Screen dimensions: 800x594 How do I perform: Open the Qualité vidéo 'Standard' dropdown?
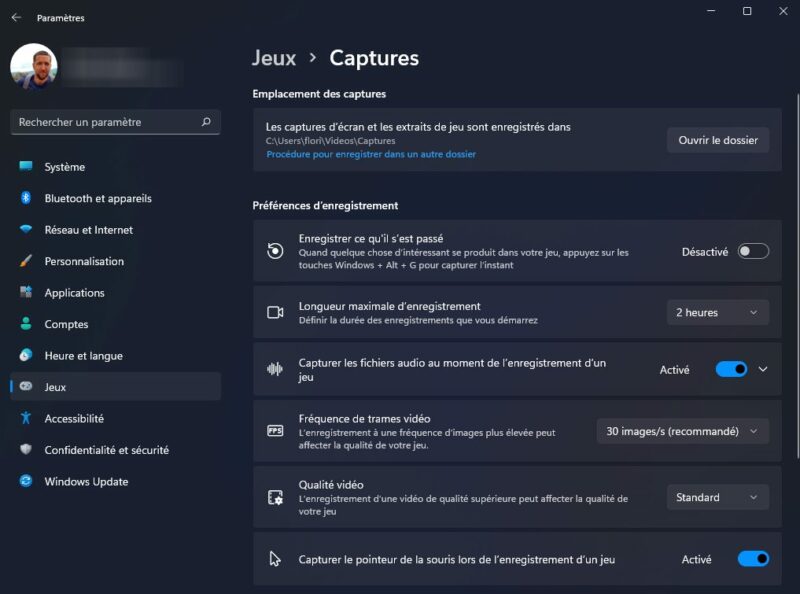click(717, 497)
